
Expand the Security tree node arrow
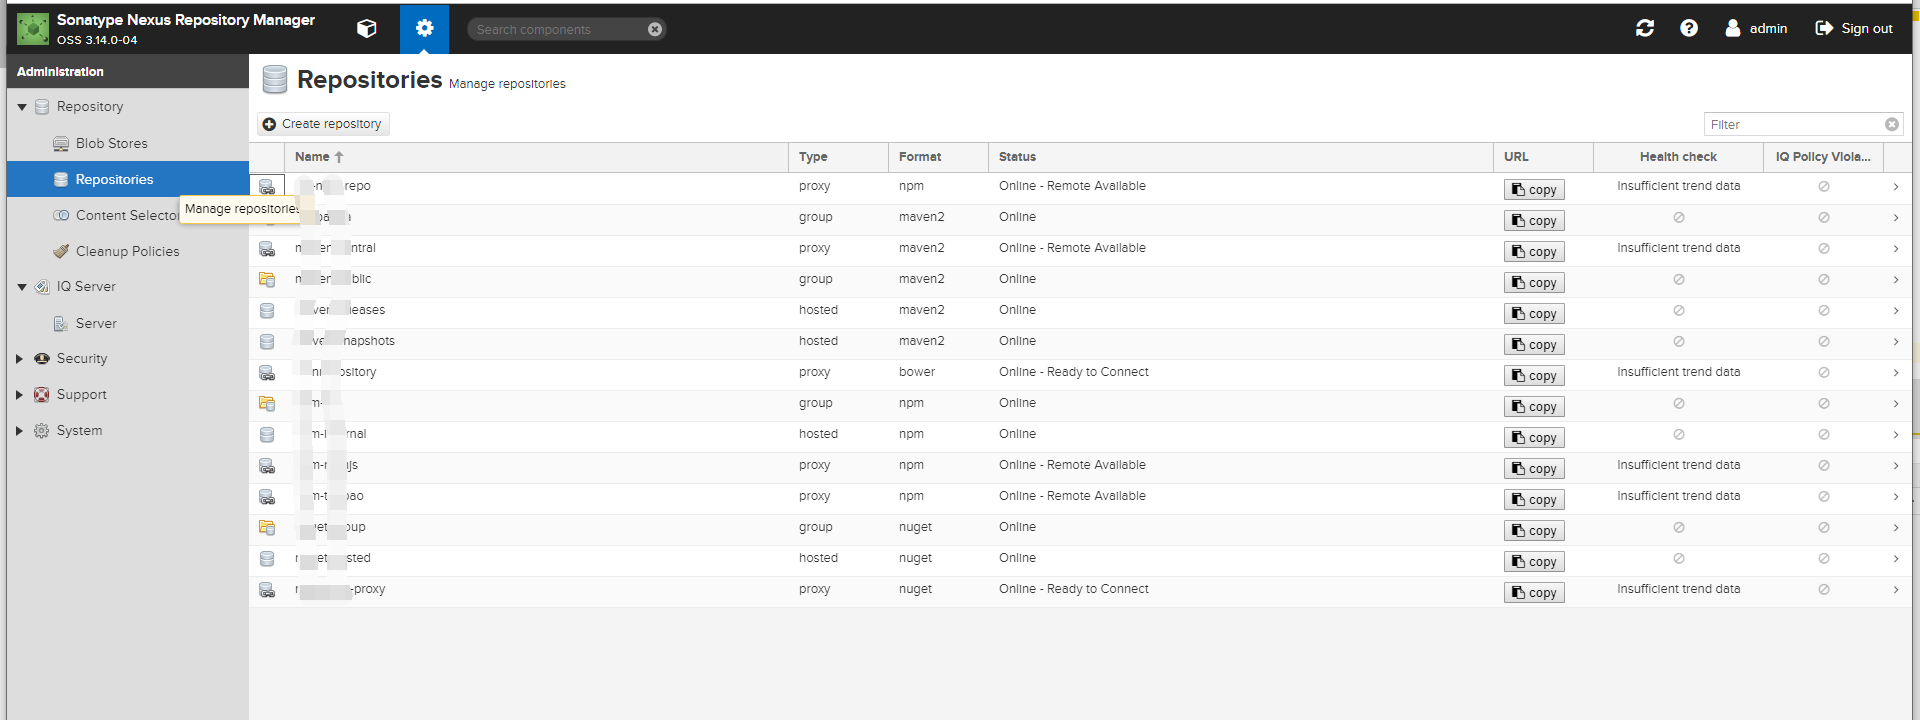[19, 359]
